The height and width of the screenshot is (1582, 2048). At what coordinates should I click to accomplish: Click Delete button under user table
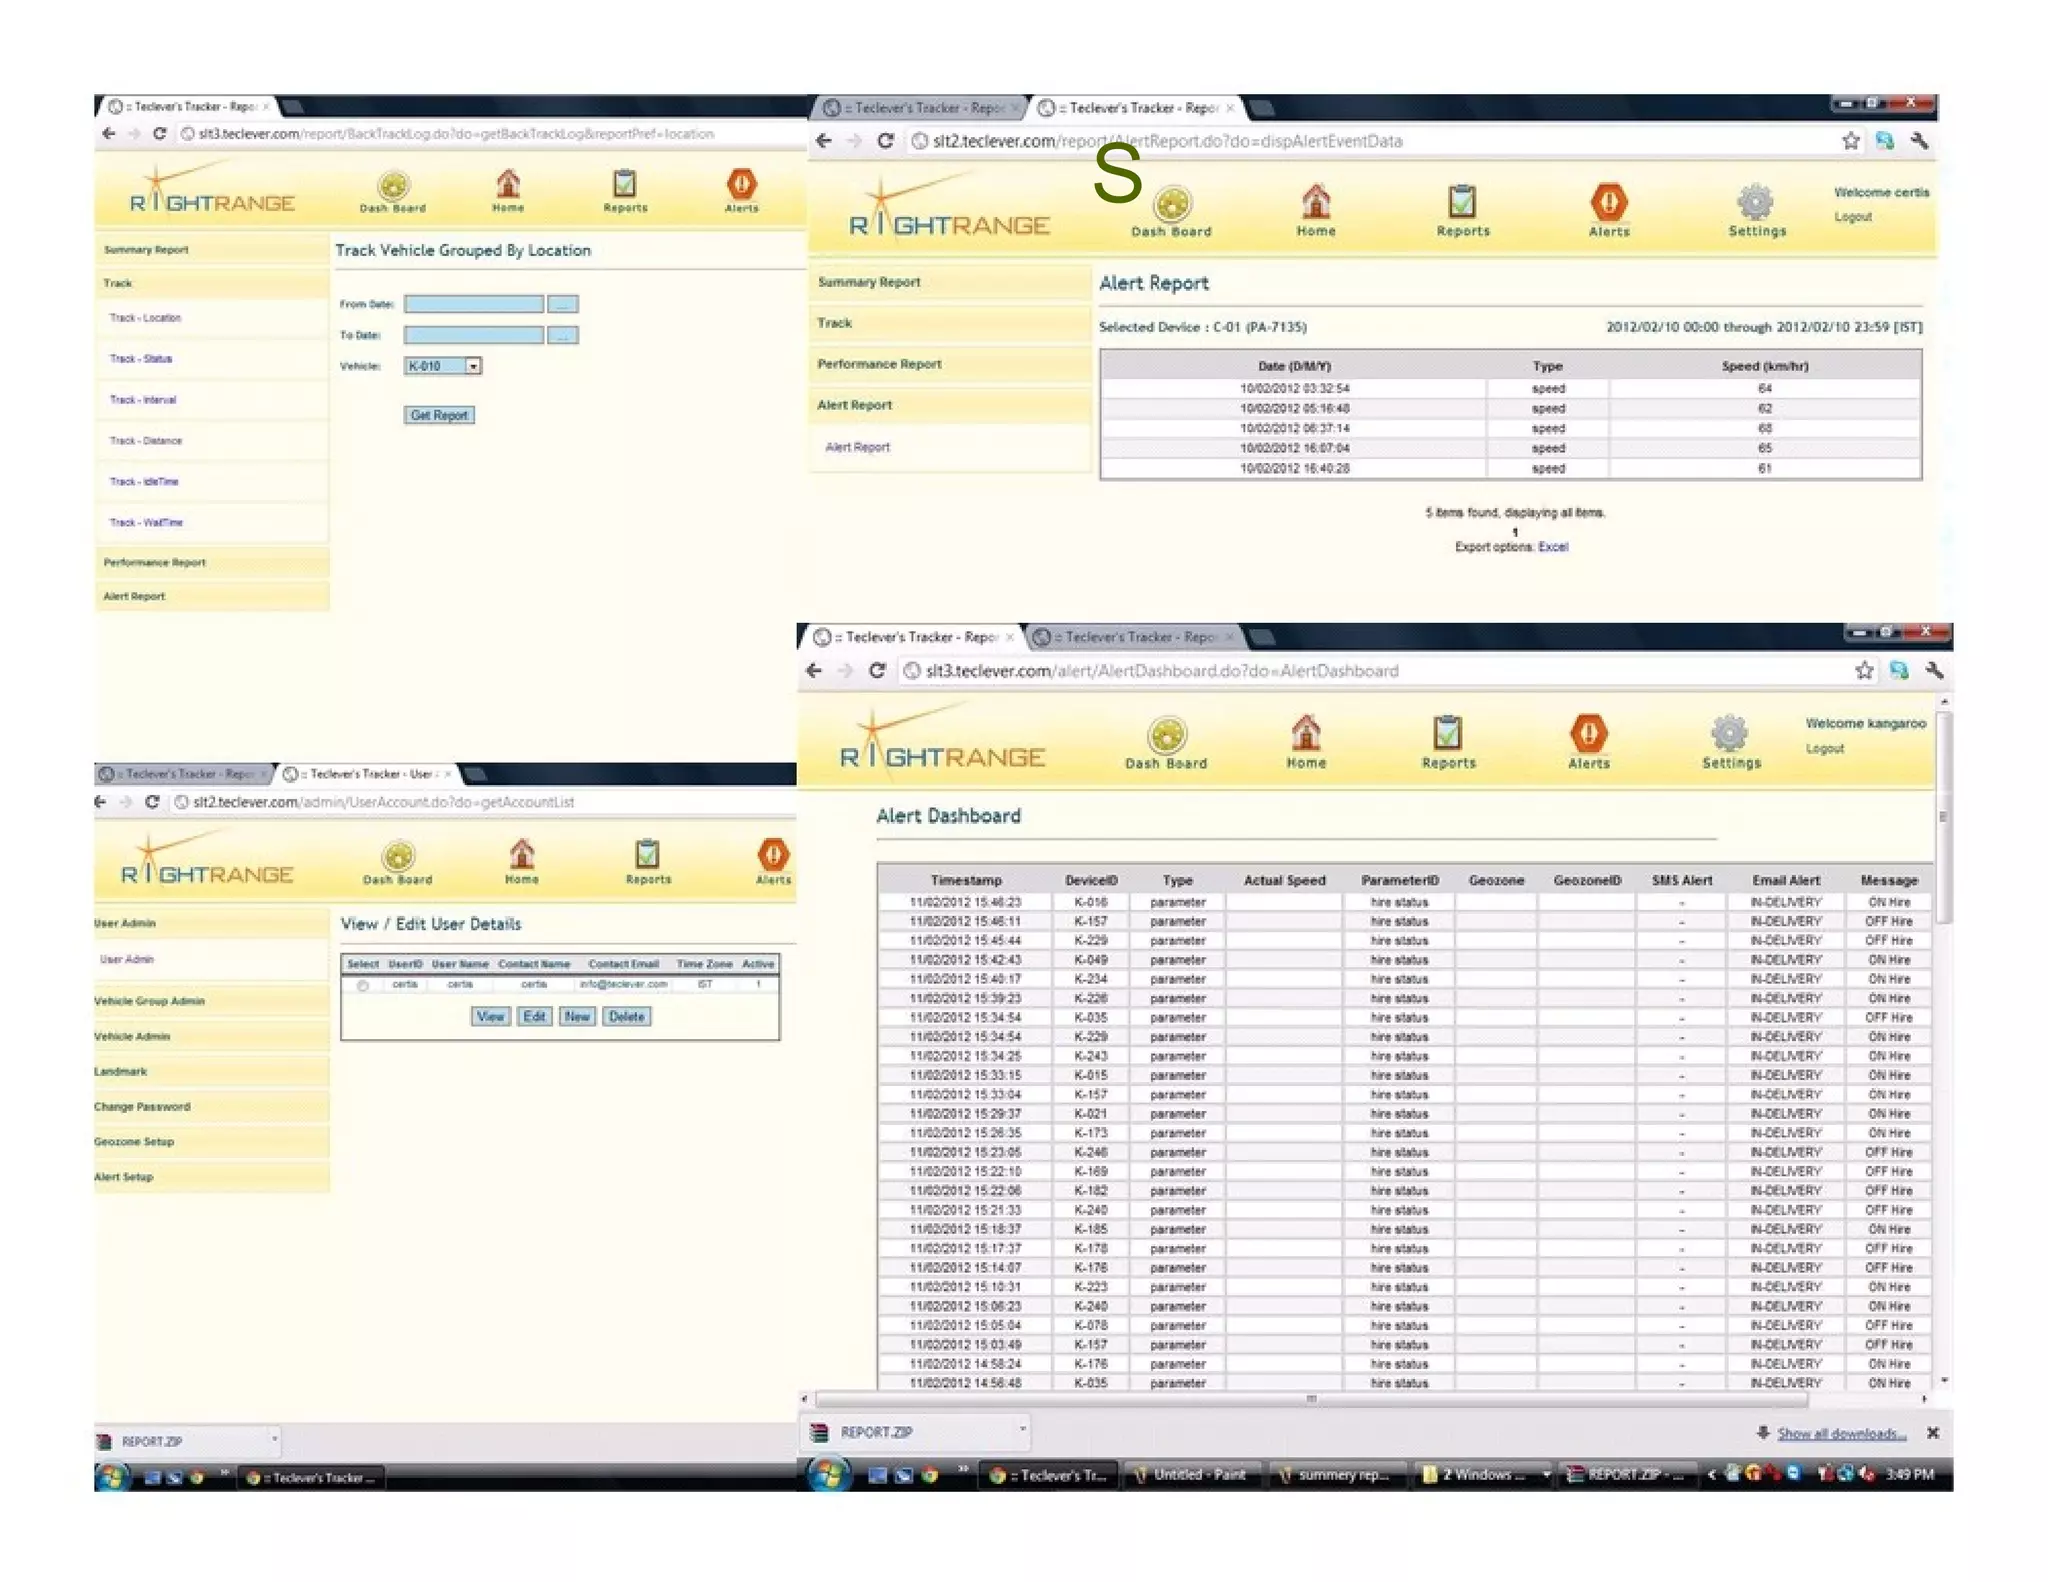tap(626, 1016)
